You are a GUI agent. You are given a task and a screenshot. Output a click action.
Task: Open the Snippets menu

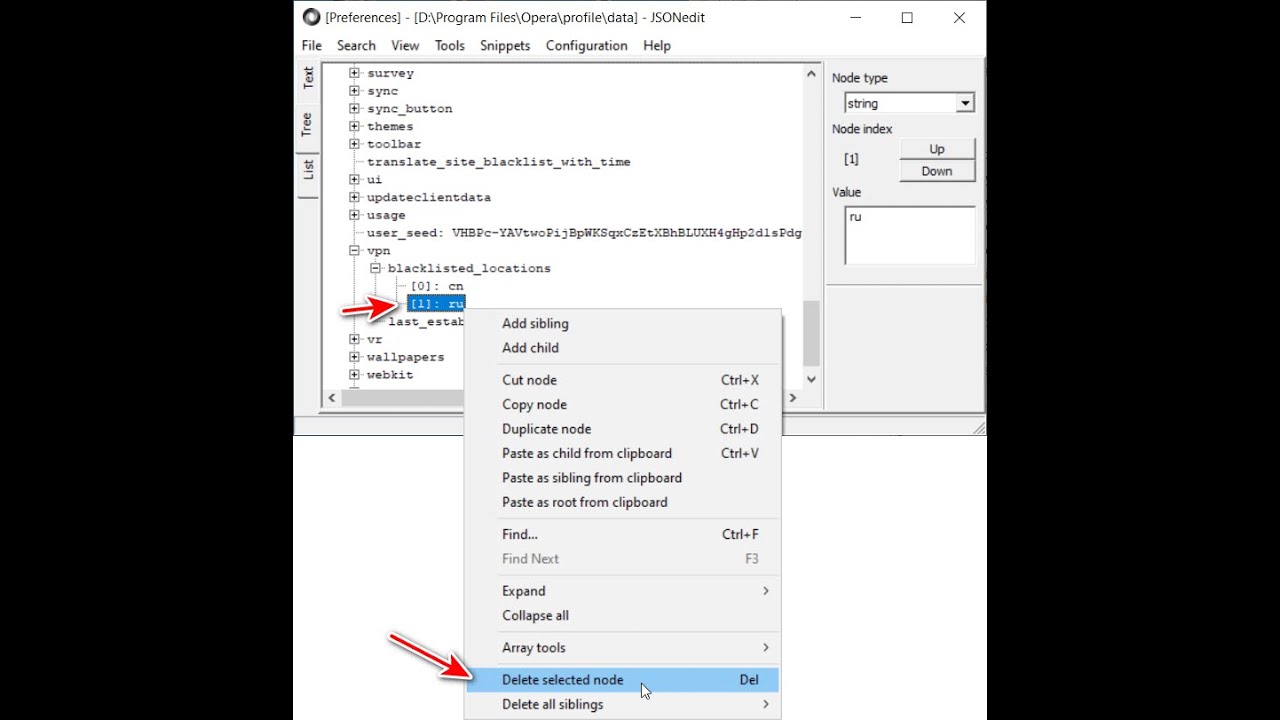(x=505, y=45)
